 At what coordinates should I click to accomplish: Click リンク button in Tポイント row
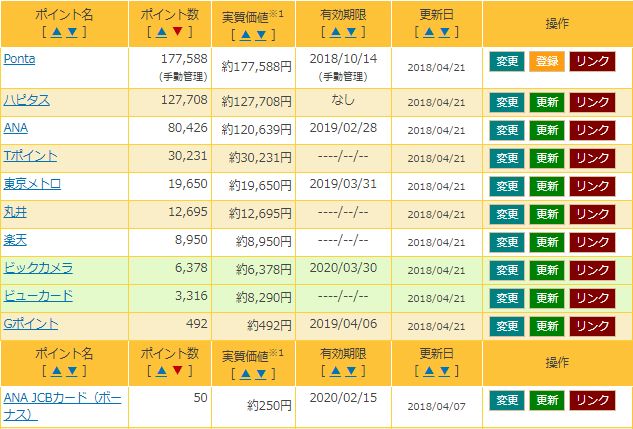pos(592,158)
